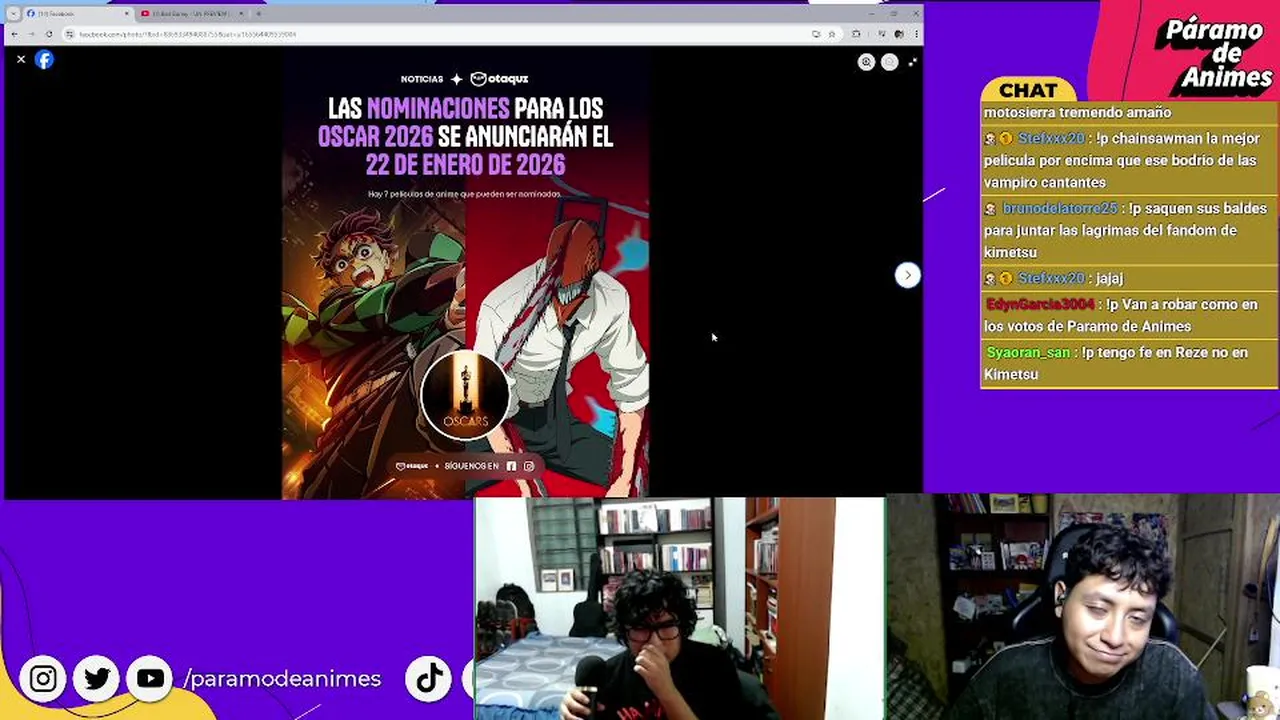Go forward in browser history
The image size is (1280, 720).
click(x=31, y=34)
